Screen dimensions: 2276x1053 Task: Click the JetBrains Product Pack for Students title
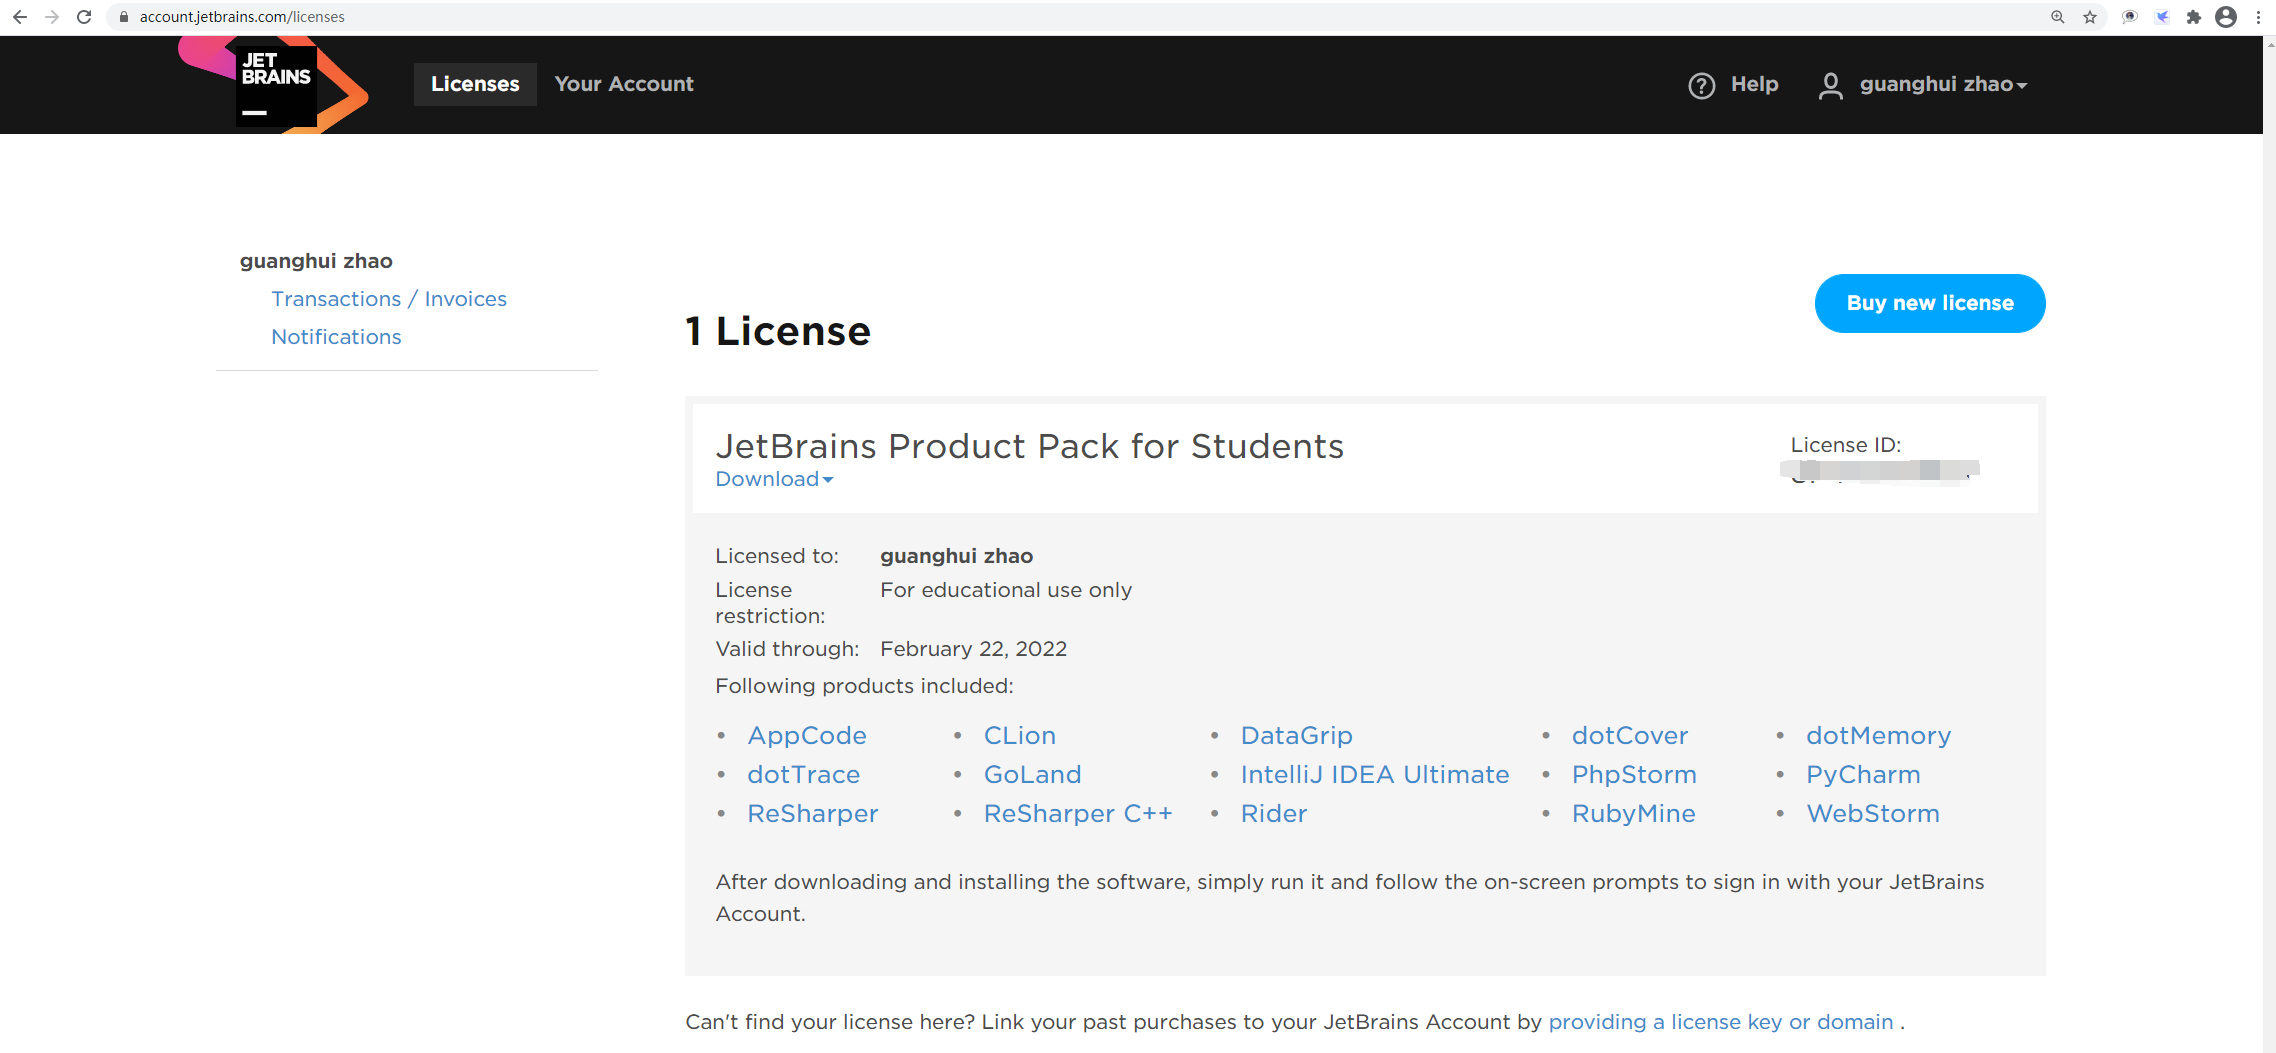point(1030,446)
